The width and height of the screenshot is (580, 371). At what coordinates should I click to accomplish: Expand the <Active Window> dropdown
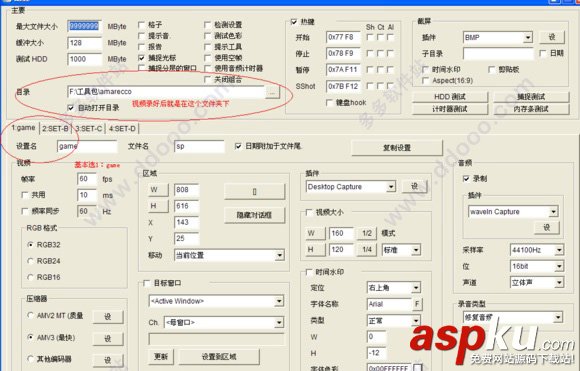click(x=279, y=301)
